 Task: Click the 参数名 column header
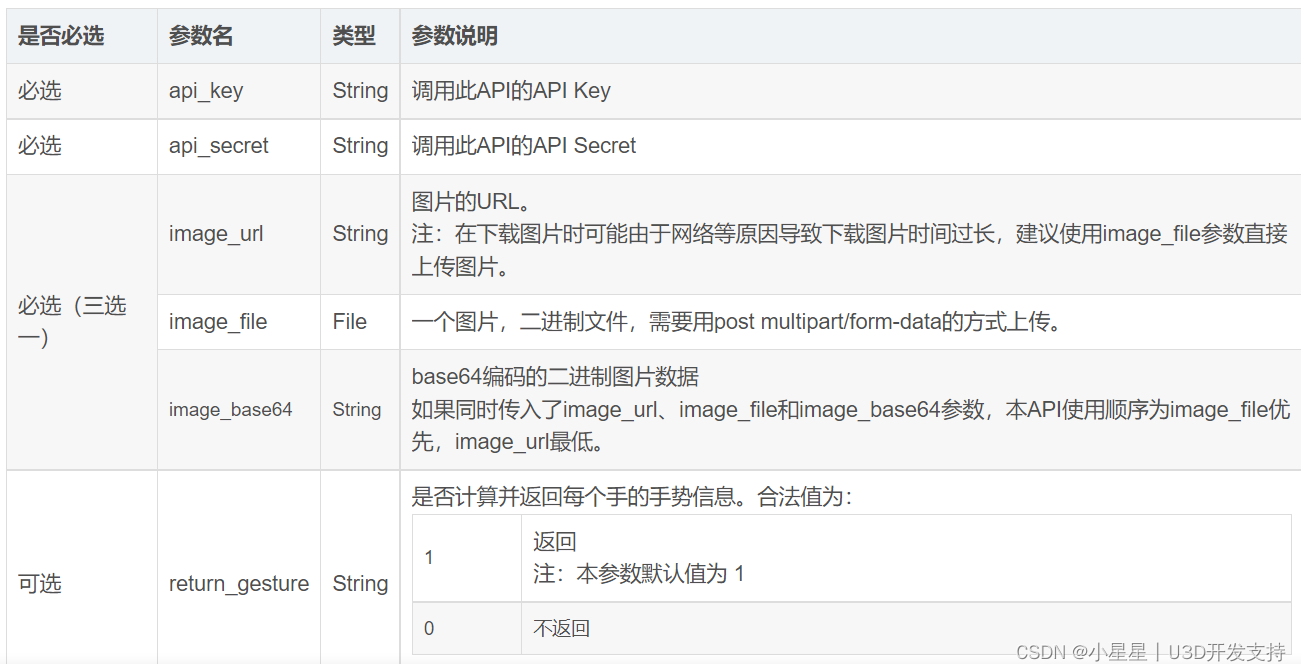click(201, 36)
